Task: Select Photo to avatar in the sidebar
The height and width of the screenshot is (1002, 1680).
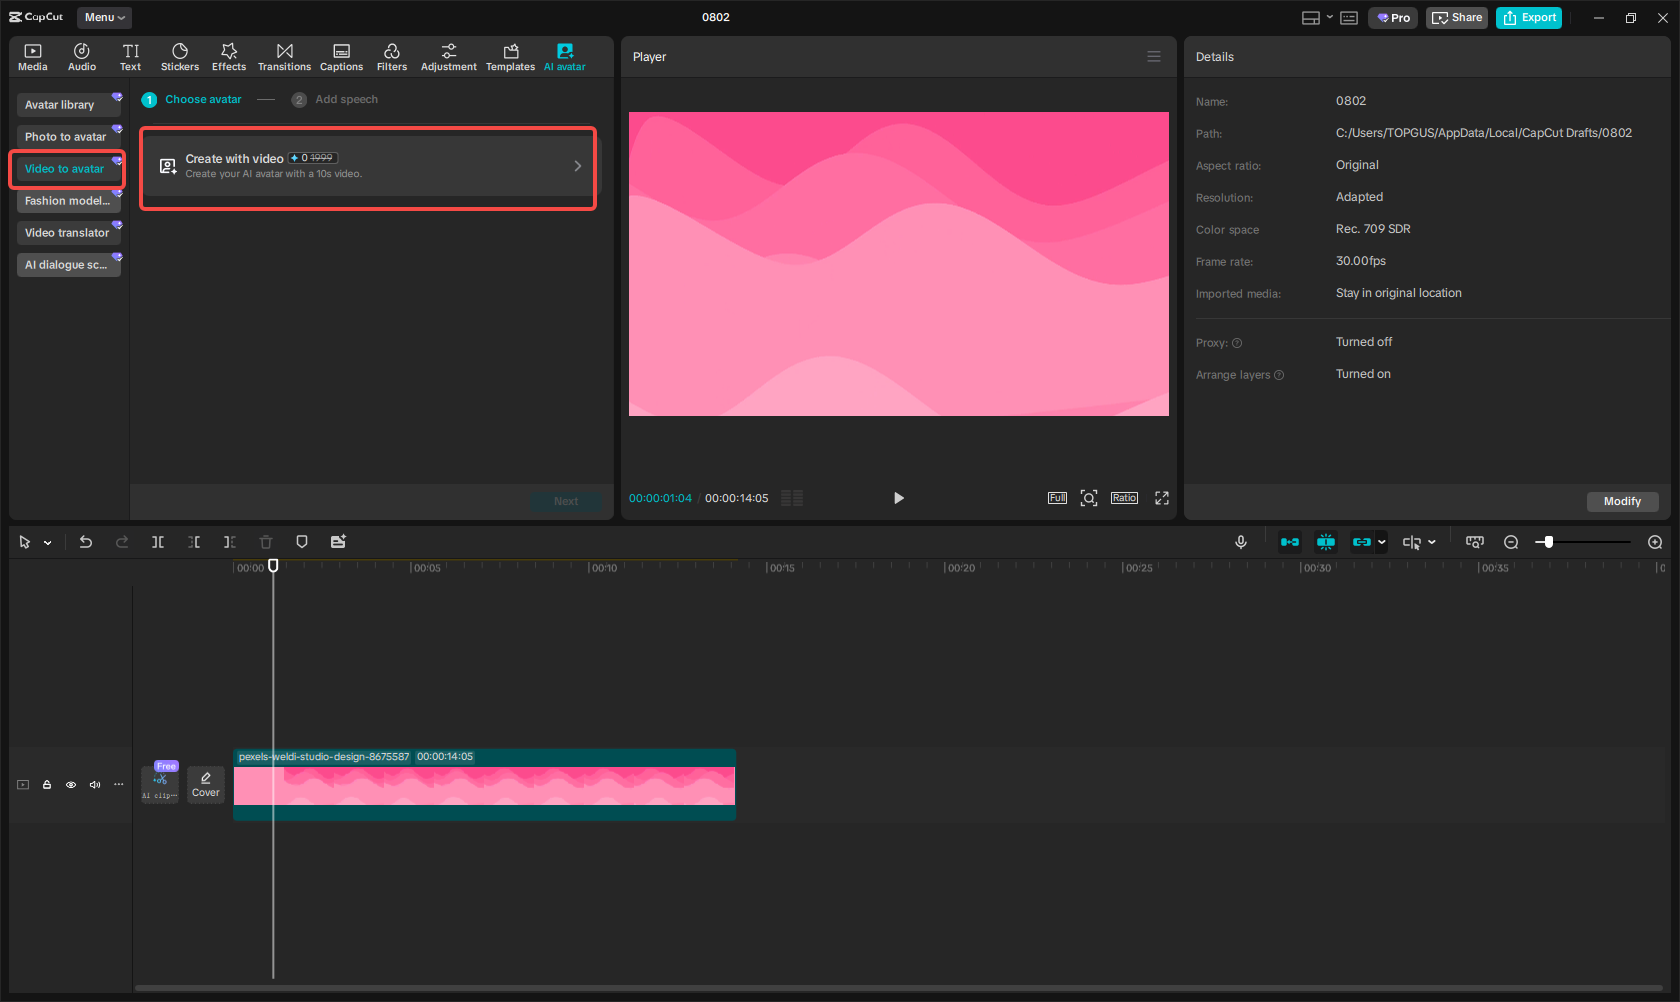Action: coord(66,136)
